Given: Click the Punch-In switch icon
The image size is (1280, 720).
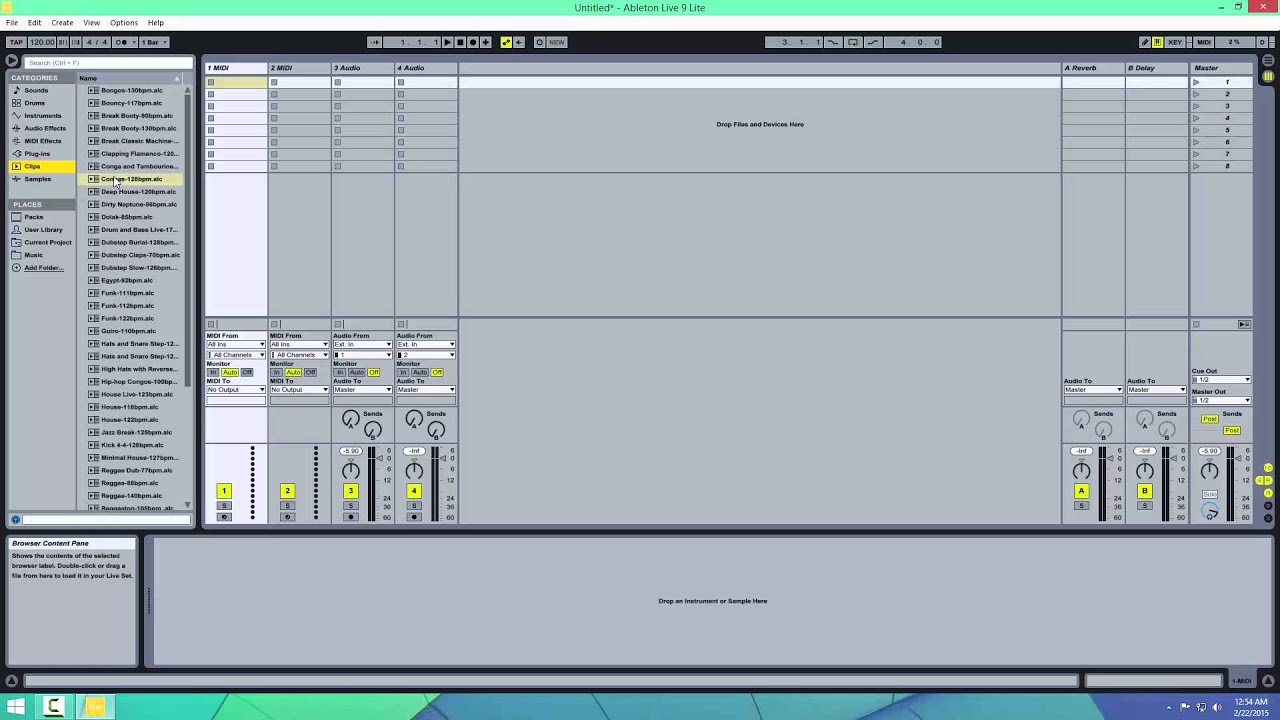Looking at the screenshot, I should coord(833,42).
